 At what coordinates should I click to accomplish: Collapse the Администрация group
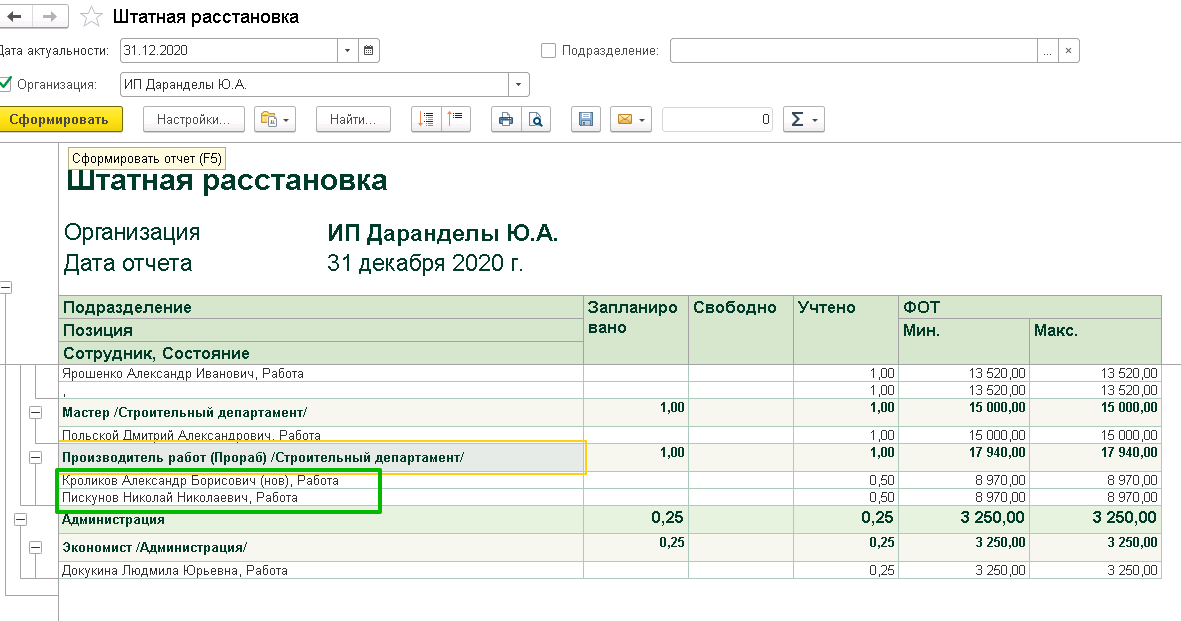pos(20,519)
